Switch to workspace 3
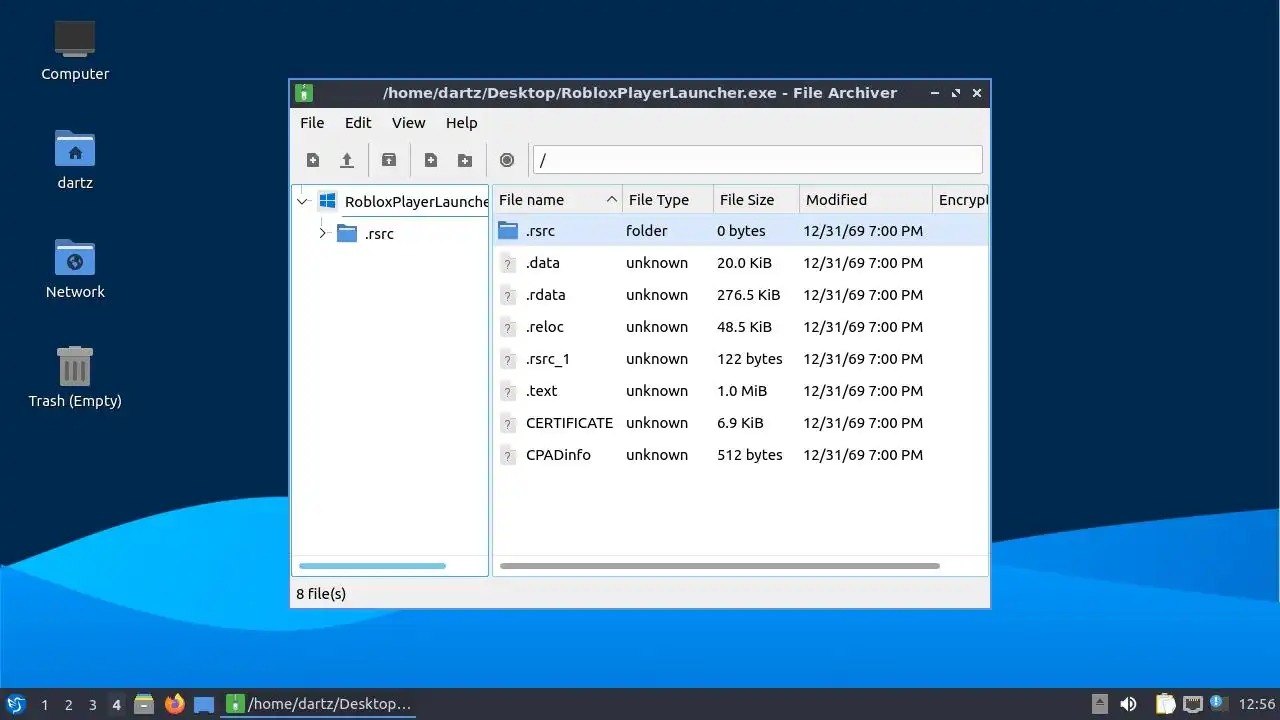Image resolution: width=1280 pixels, height=720 pixels. point(92,704)
